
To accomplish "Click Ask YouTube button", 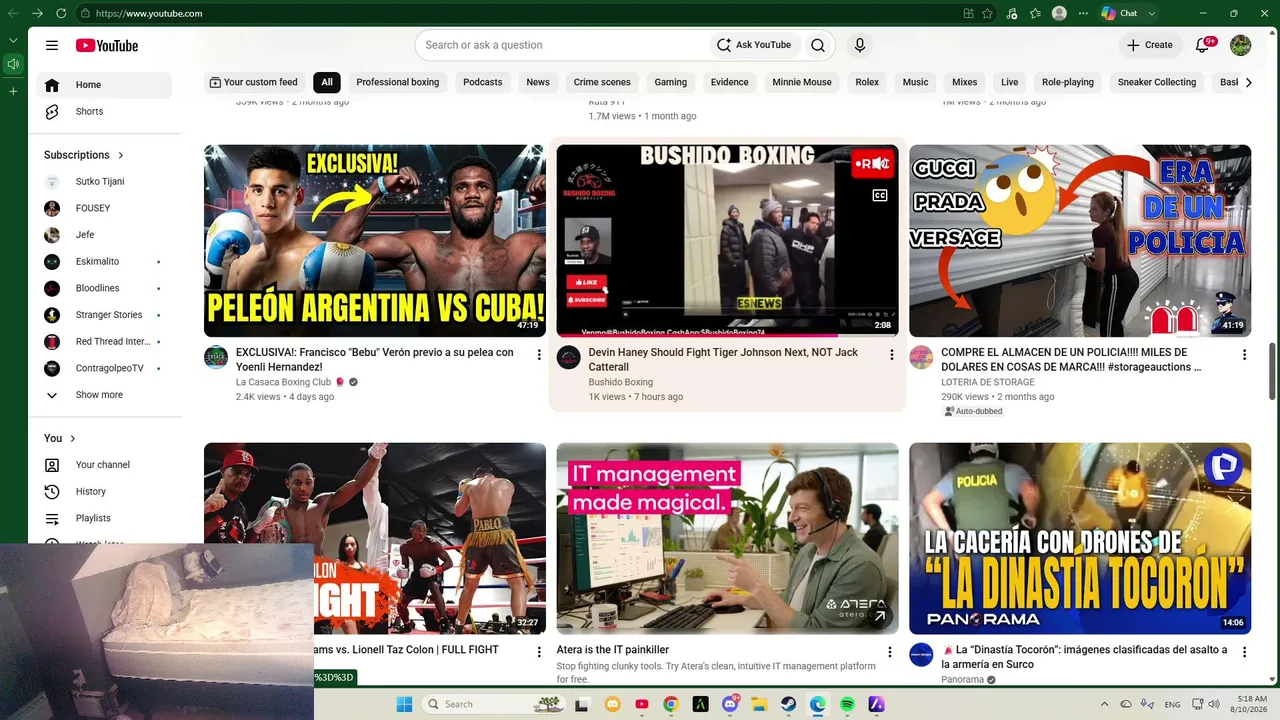I will 754,45.
